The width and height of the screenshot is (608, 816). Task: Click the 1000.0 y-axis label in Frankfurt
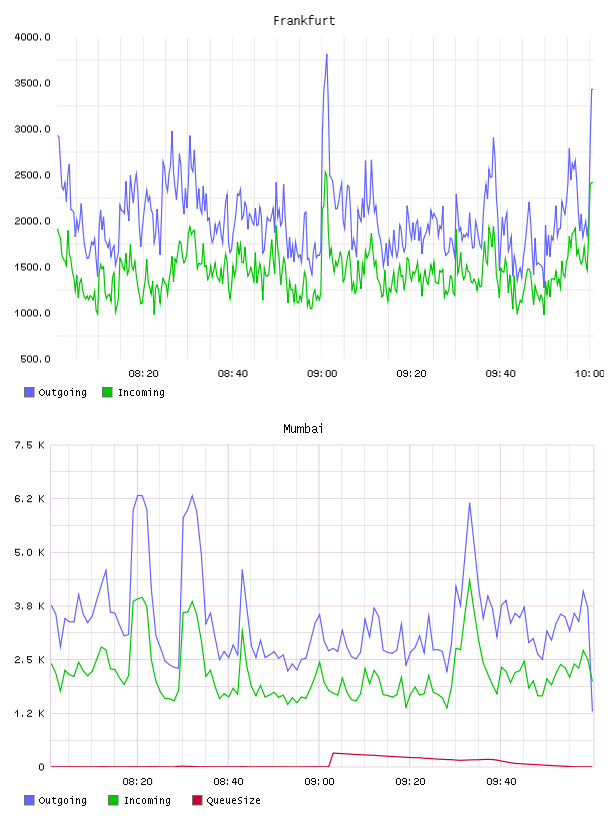pos(32,313)
